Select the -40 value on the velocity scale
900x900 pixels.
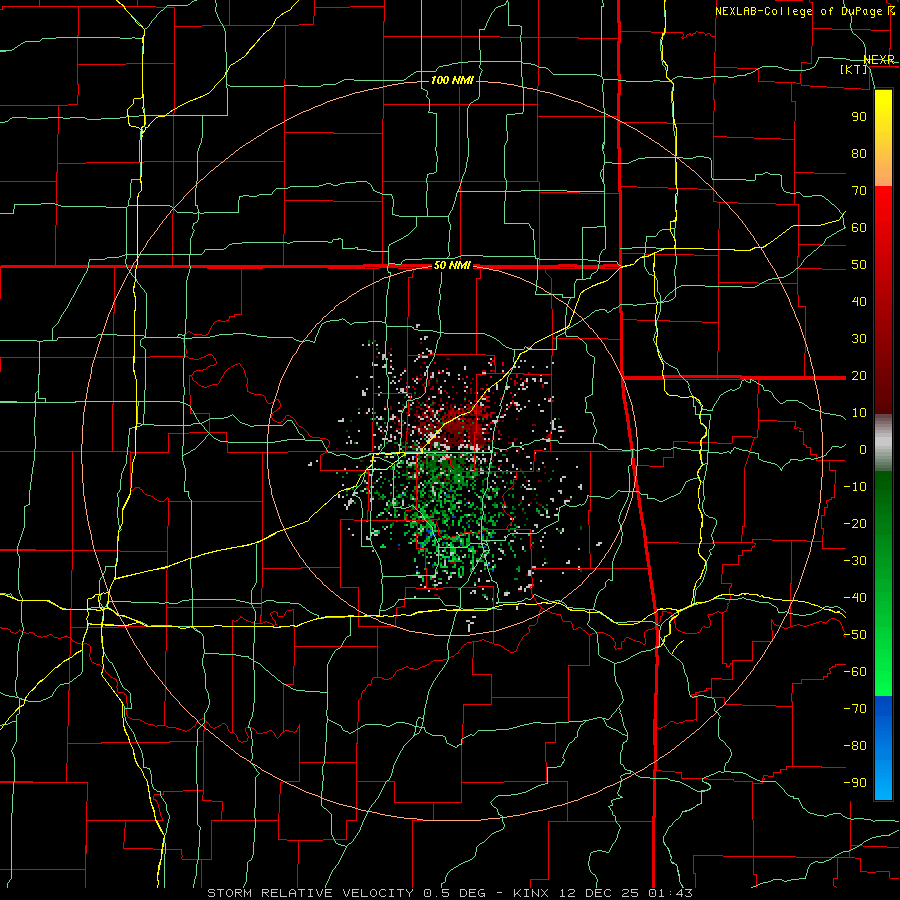[855, 598]
